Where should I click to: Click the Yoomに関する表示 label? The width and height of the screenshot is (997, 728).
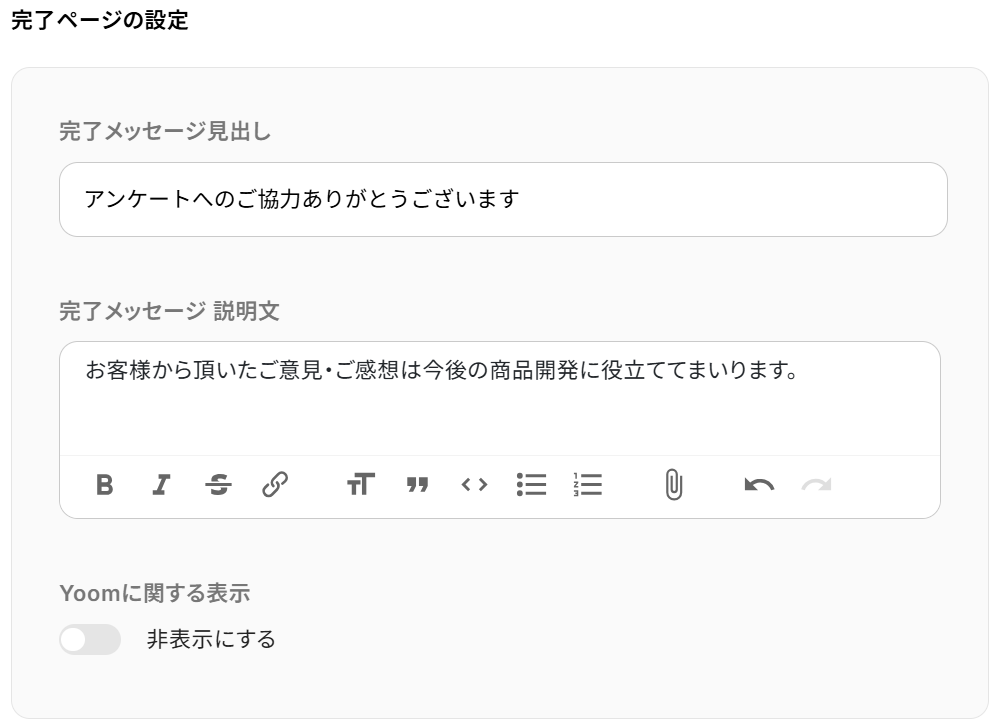pos(155,593)
